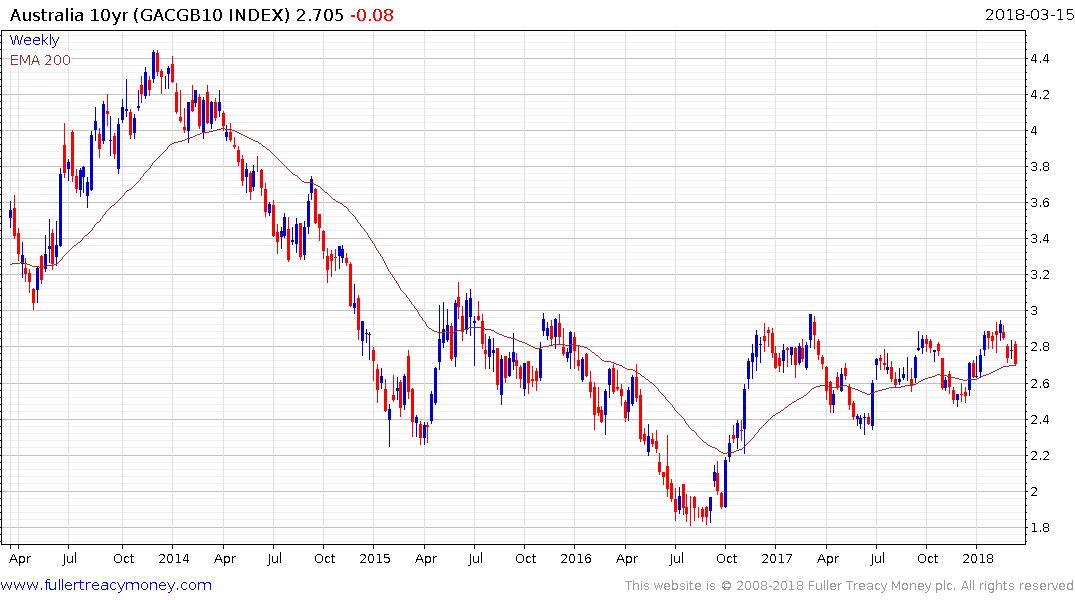The width and height of the screenshot is (1075, 600).
Task: Click the current value 2.705
Action: tap(319, 15)
